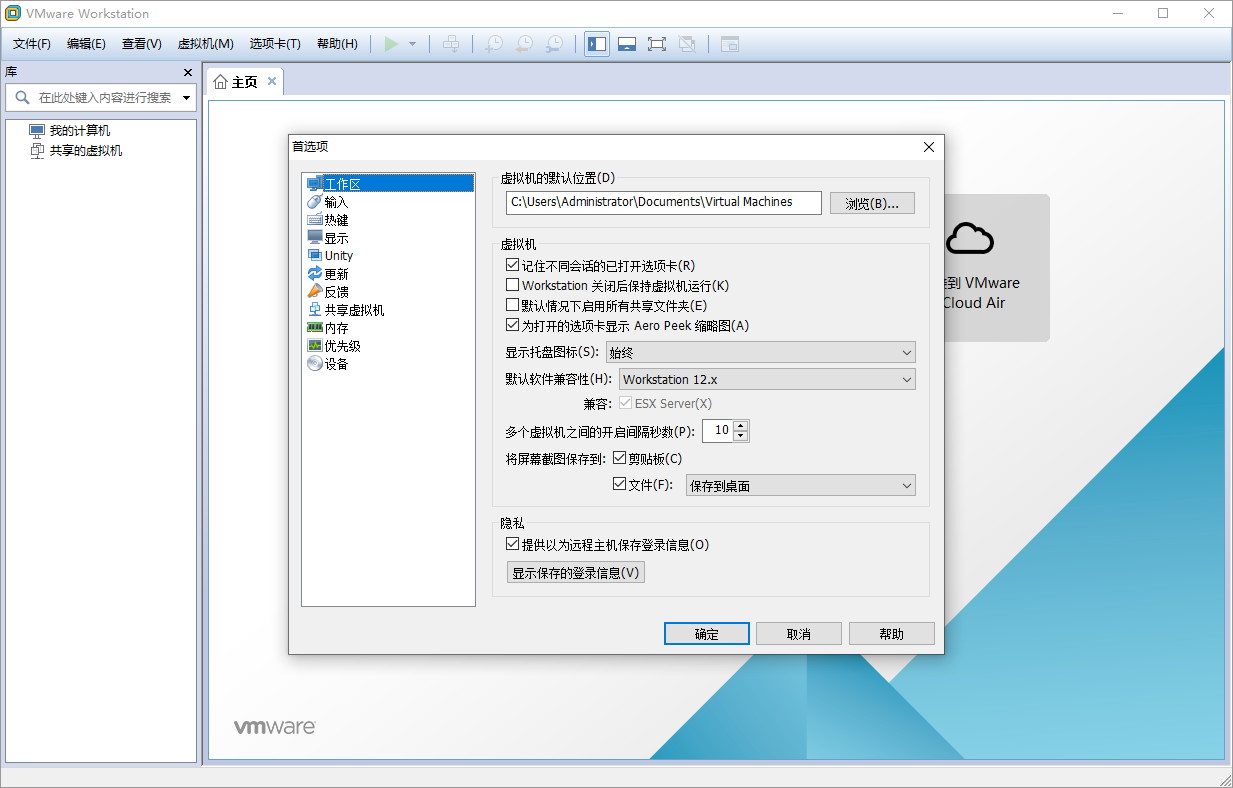Viewport: 1233px width, 788px height.
Task: Click the 显示保存的登录信息(V) button
Action: pos(575,572)
